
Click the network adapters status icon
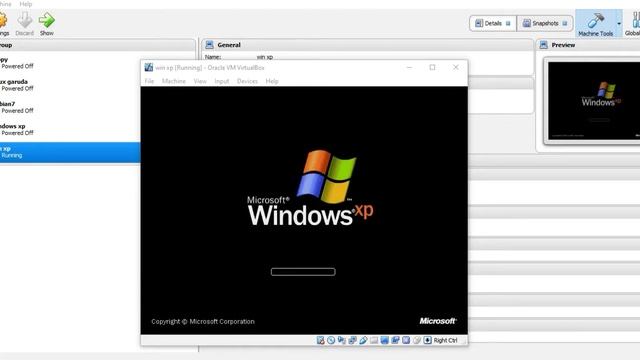352,340
